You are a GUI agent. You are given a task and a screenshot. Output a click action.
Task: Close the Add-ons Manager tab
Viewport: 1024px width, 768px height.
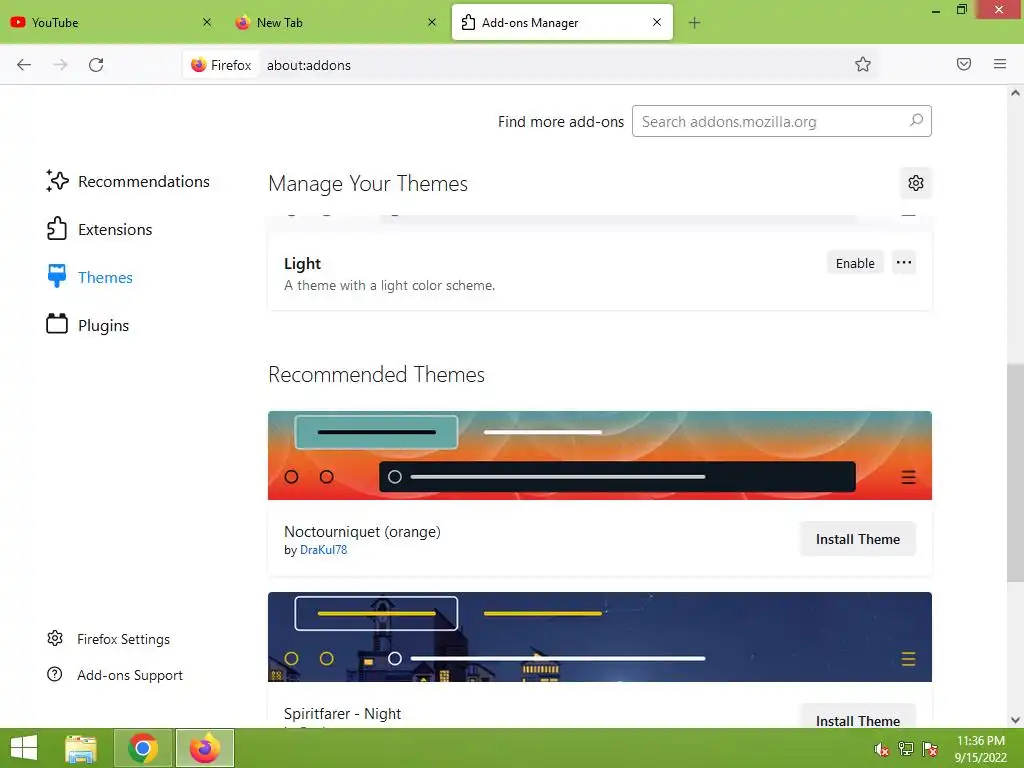pyautogui.click(x=657, y=22)
